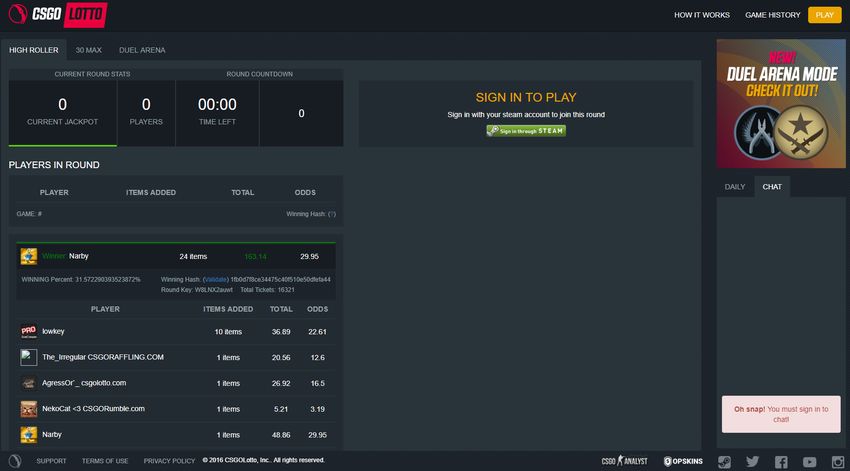The width and height of the screenshot is (850, 471).
Task: Switch to the 30 Max tab
Action: tap(88, 50)
